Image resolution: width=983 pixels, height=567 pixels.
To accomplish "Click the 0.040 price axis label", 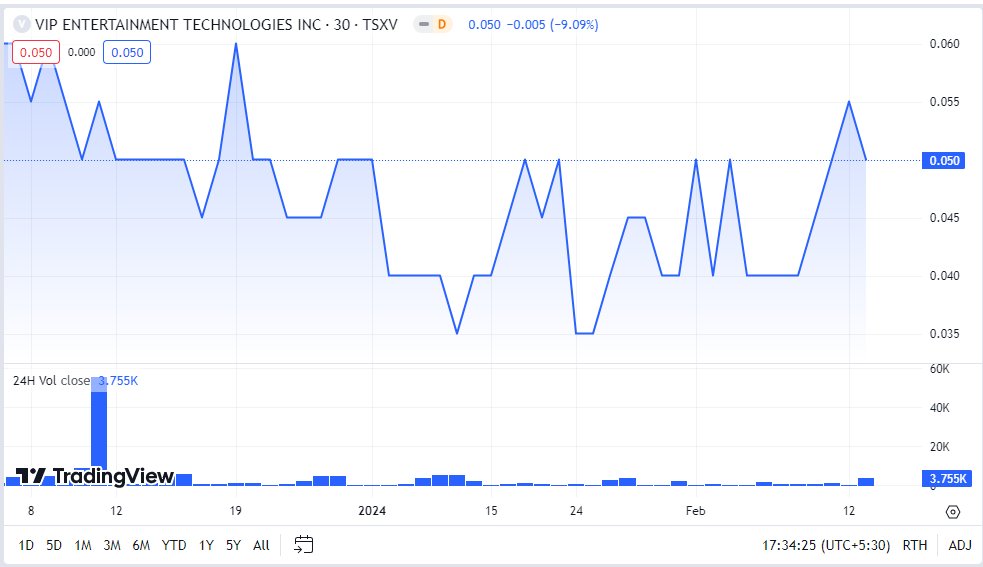I will (944, 275).
